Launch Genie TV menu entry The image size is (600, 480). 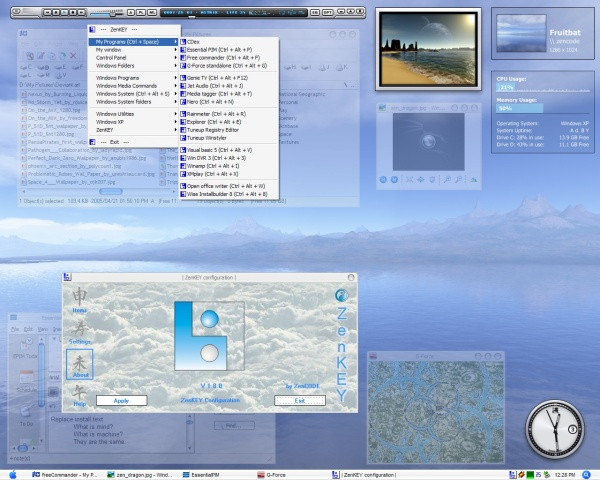228,78
